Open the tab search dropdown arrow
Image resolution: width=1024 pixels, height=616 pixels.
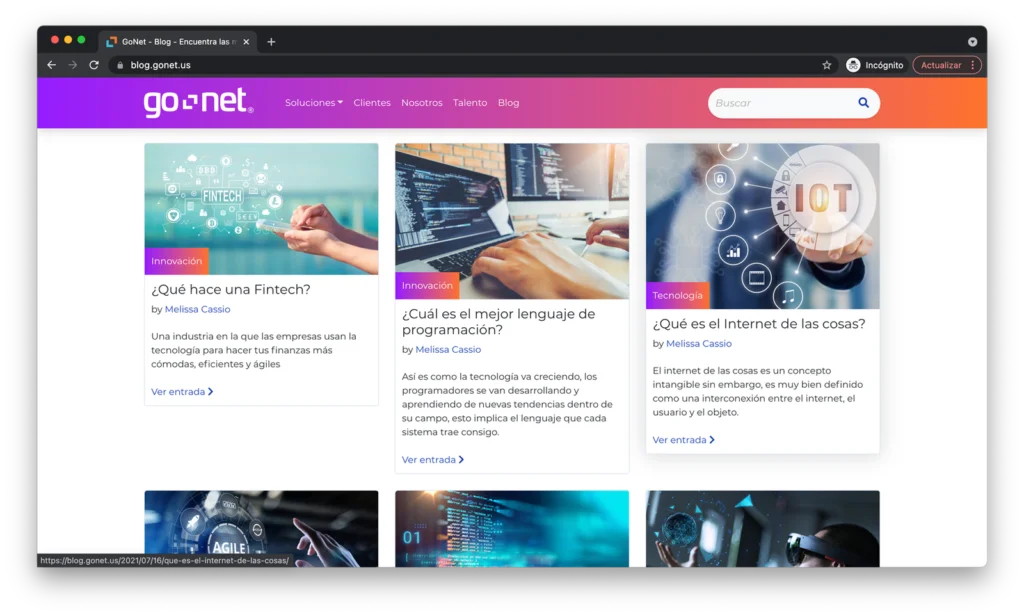[x=972, y=42]
